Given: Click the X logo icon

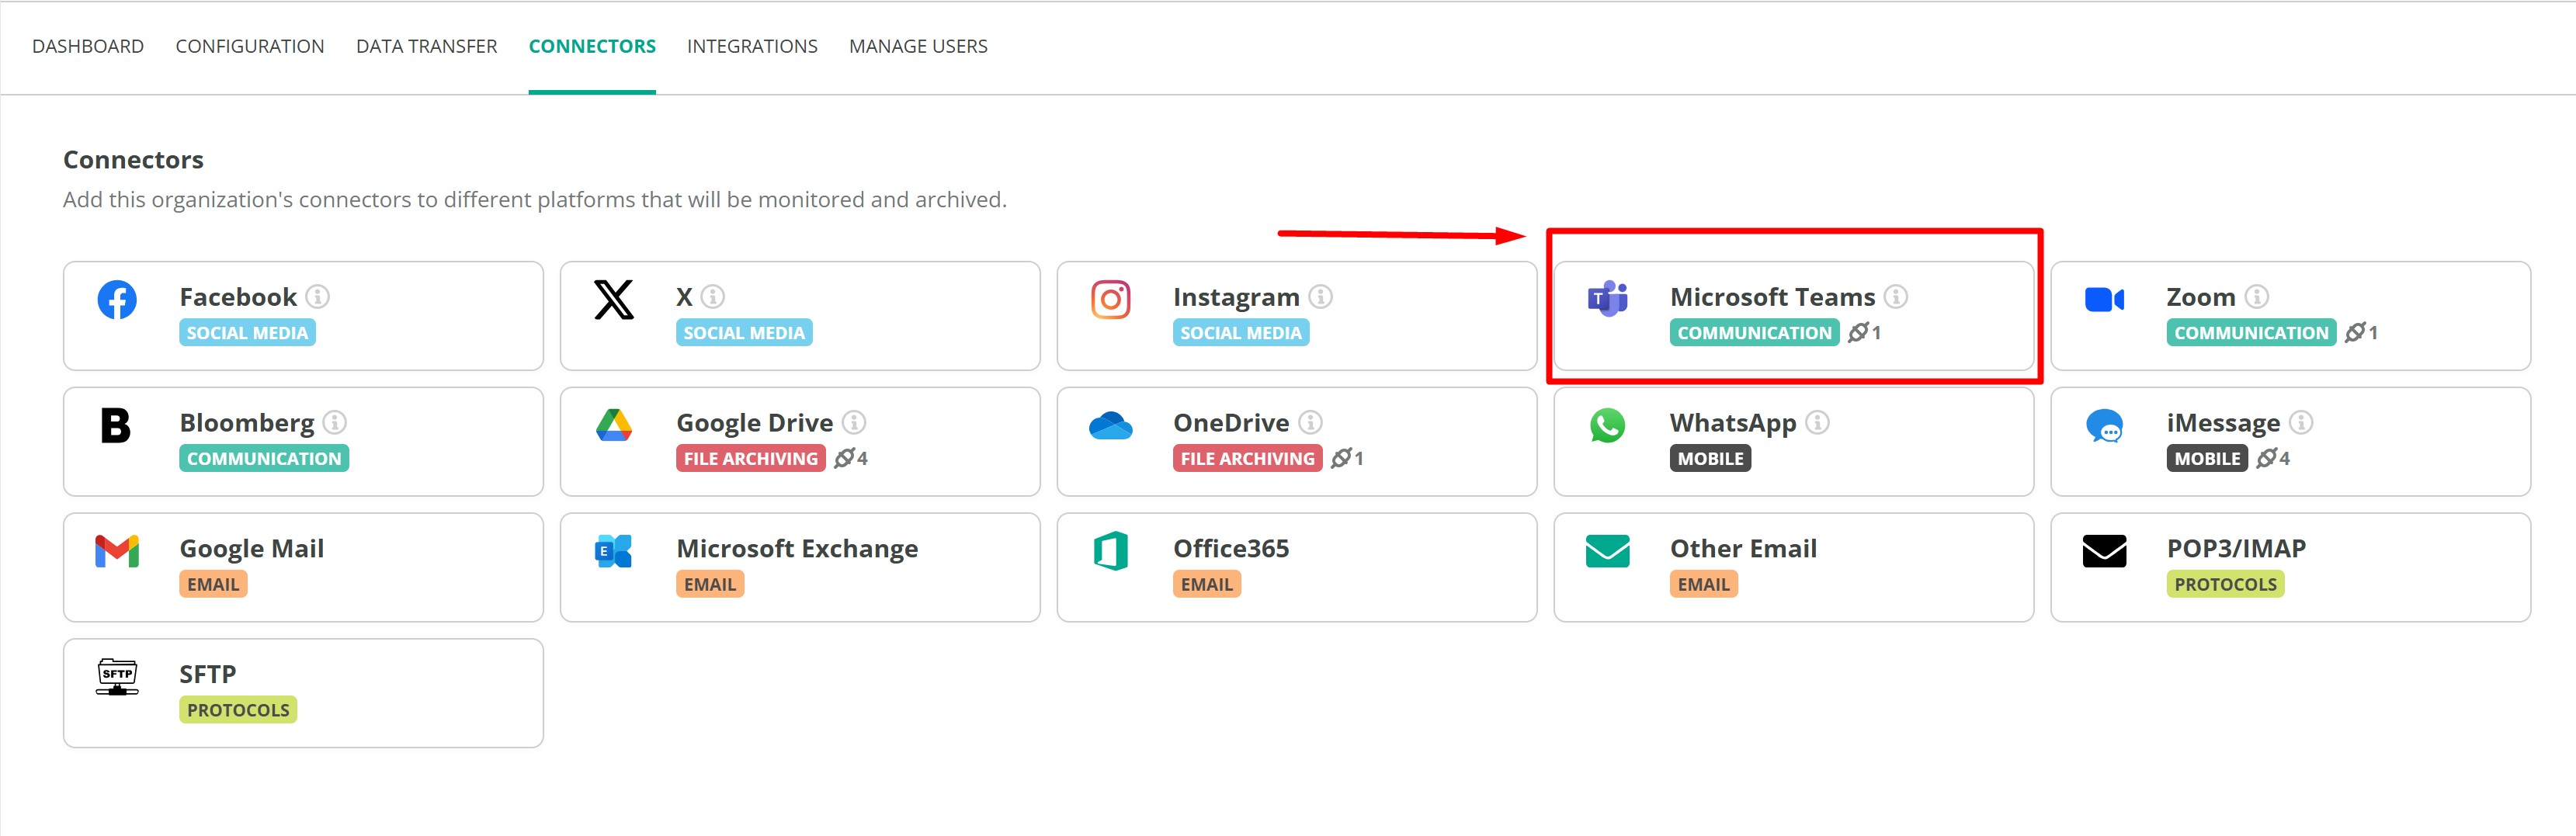Looking at the screenshot, I should (x=614, y=299).
